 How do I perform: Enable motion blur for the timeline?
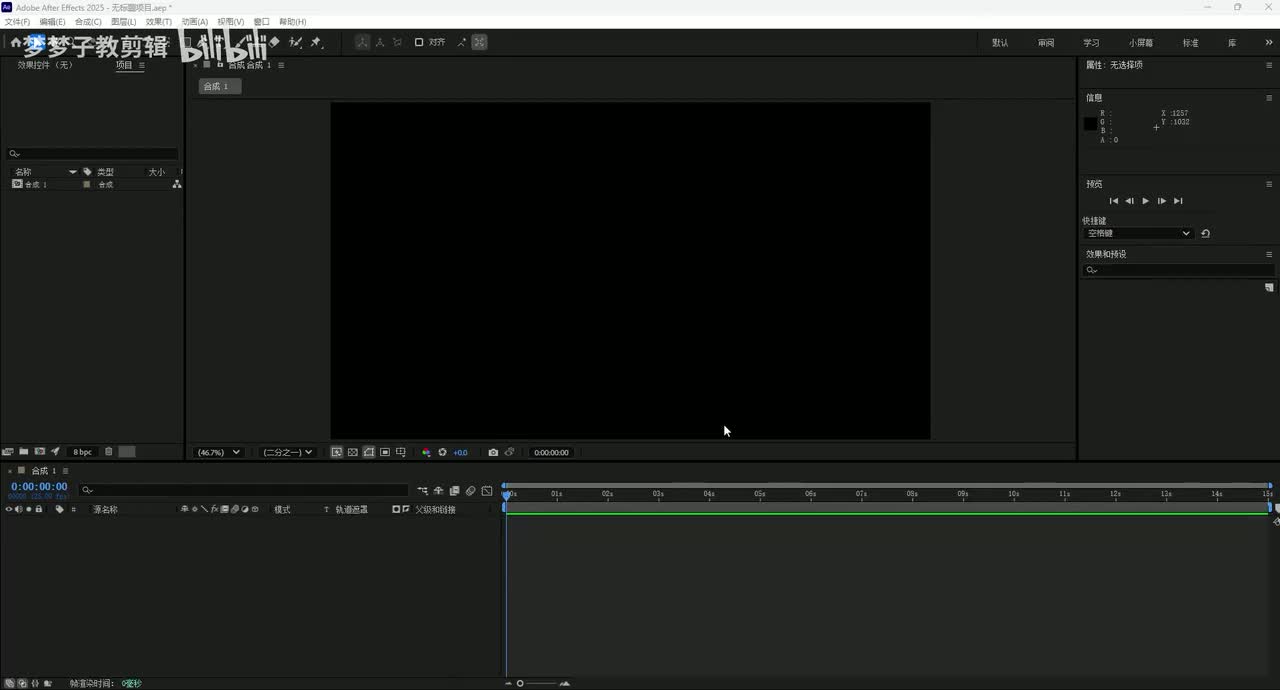(470, 490)
